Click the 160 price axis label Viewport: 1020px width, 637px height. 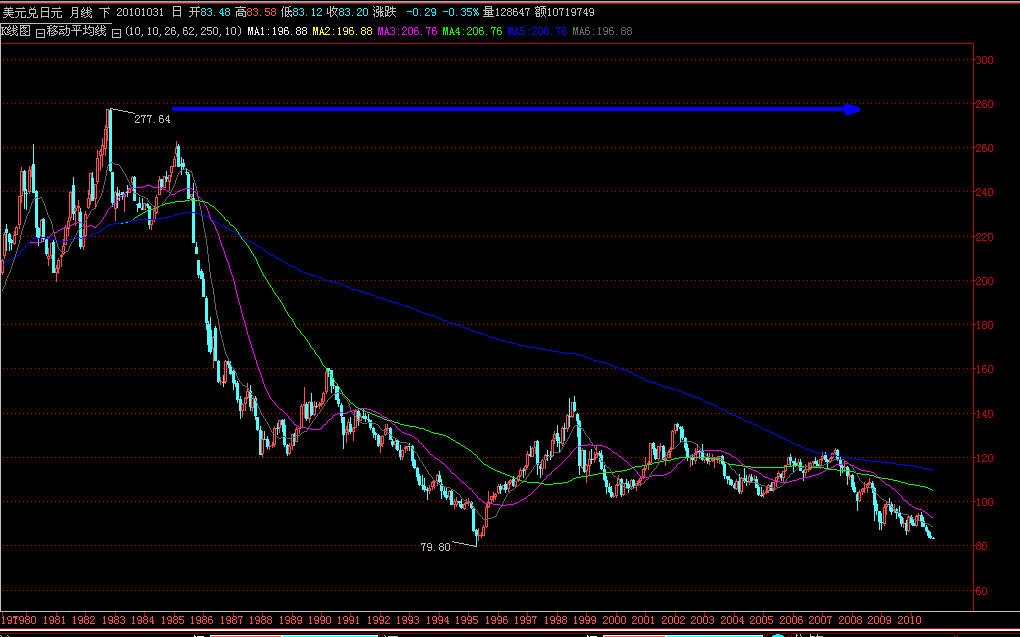pos(985,370)
